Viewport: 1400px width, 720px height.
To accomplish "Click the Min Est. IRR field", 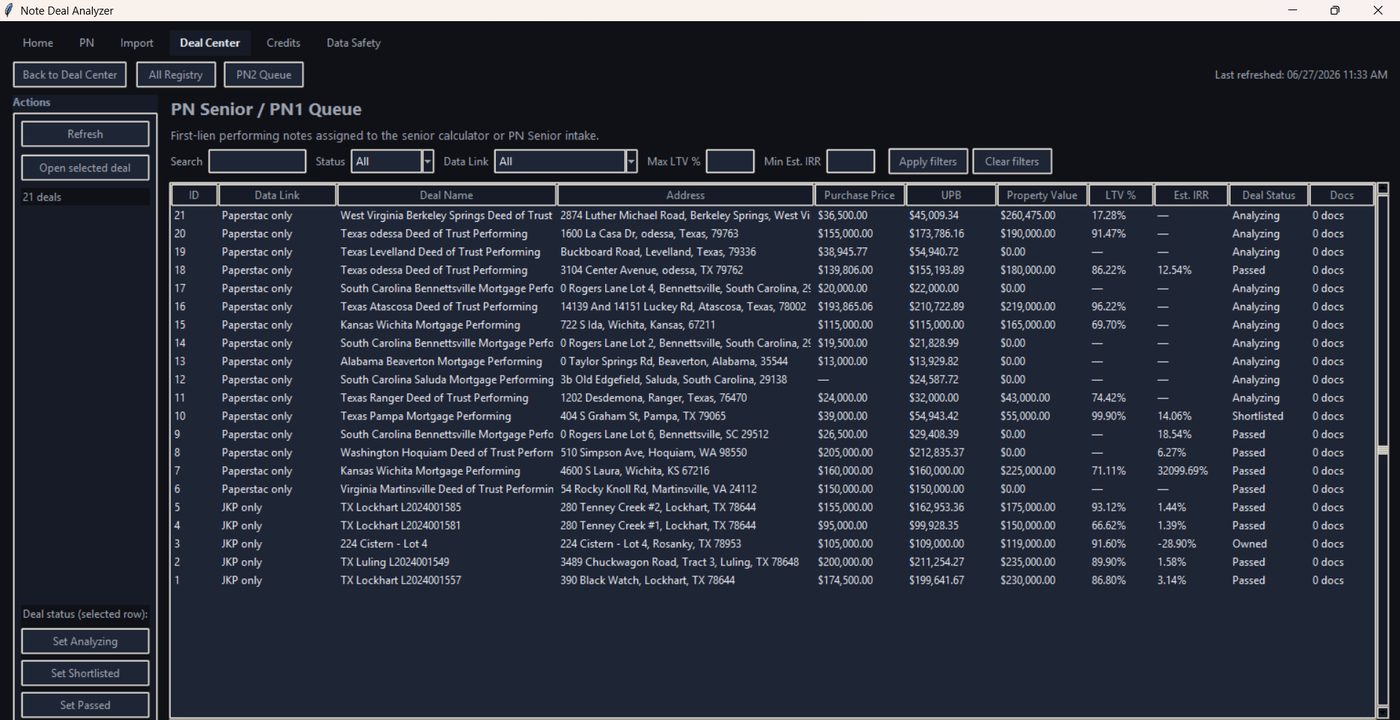I will coord(851,161).
